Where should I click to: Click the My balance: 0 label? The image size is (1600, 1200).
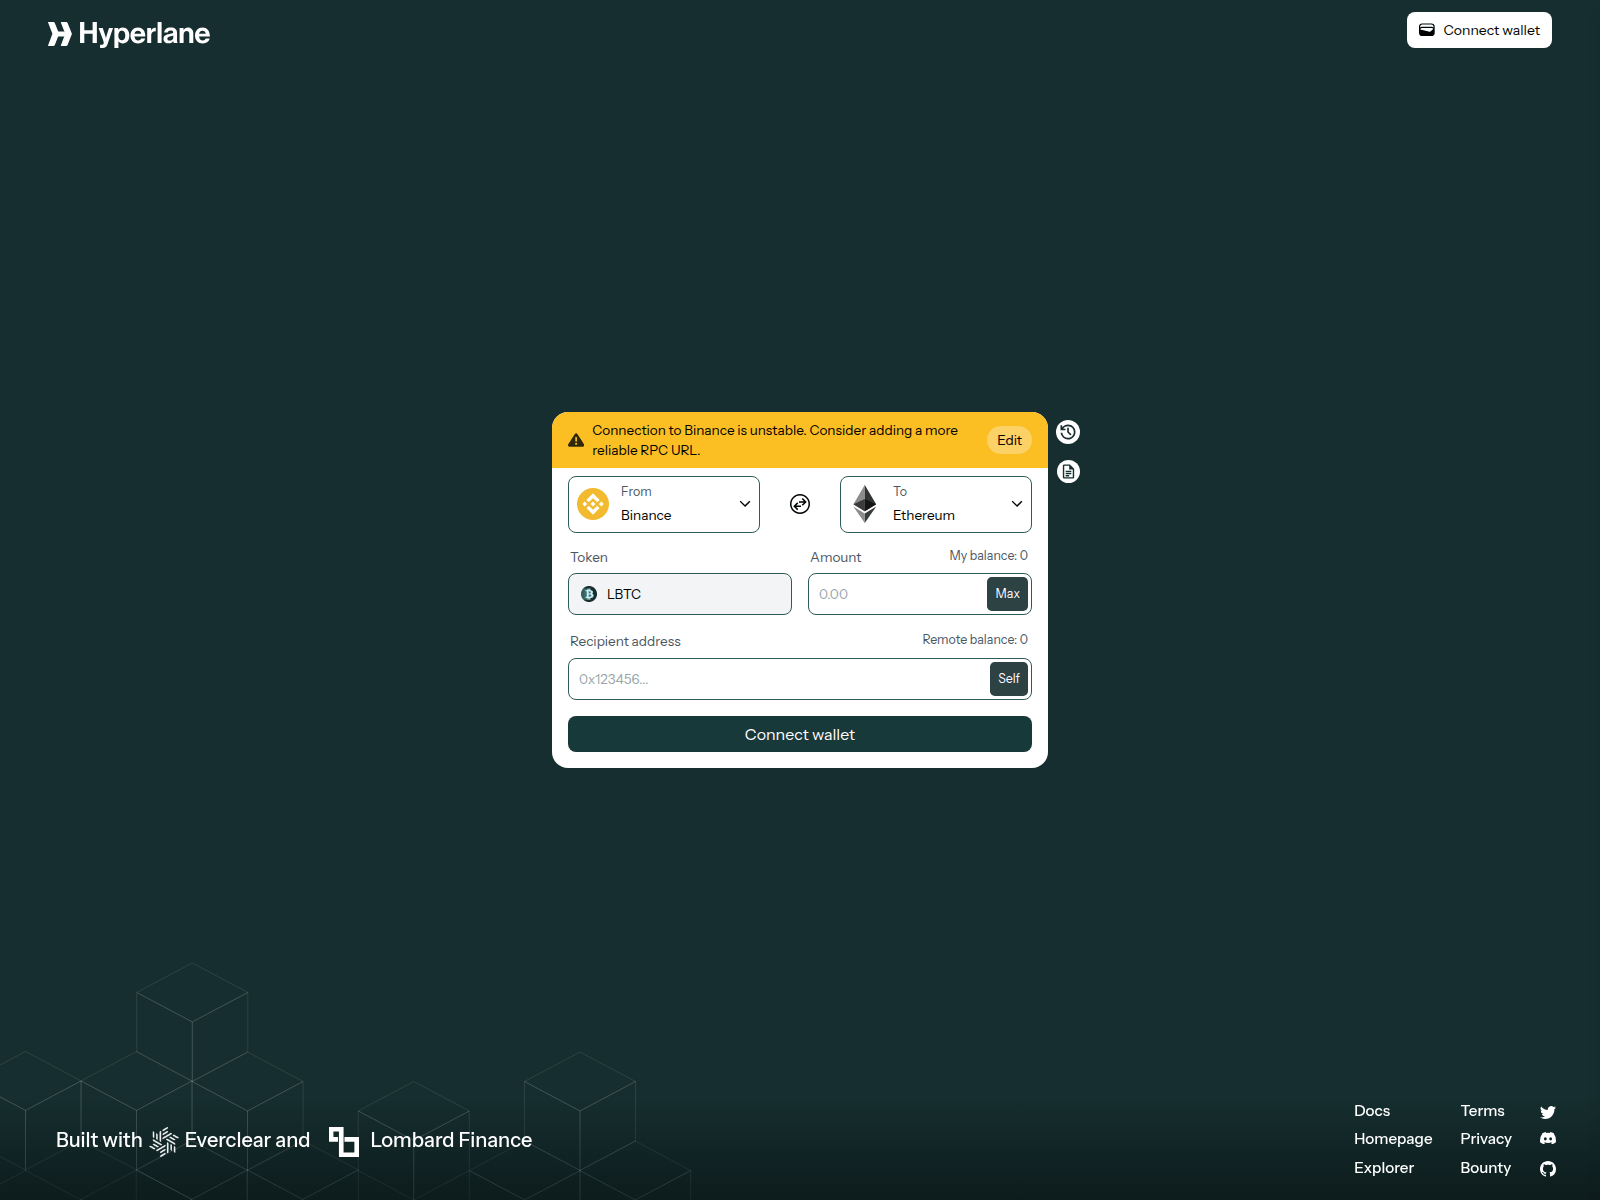988,555
